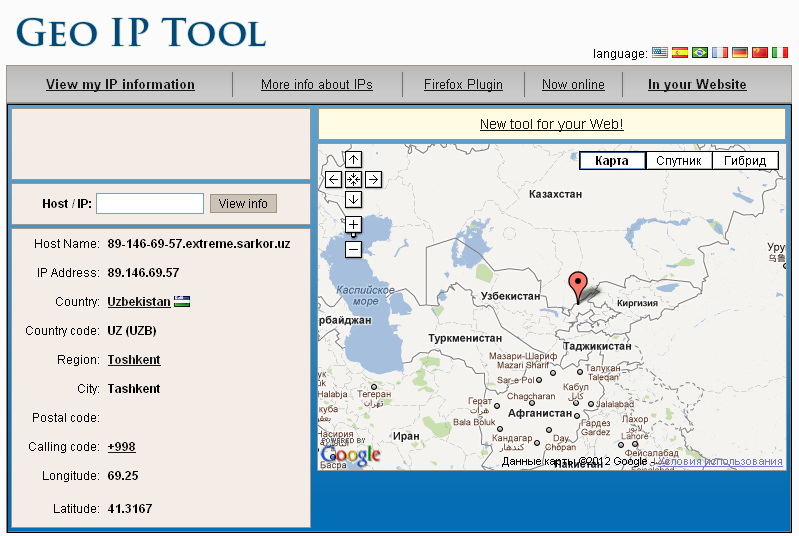The width and height of the screenshot is (799, 536).
Task: Follow the Uzbekistan country link
Action: point(139,302)
